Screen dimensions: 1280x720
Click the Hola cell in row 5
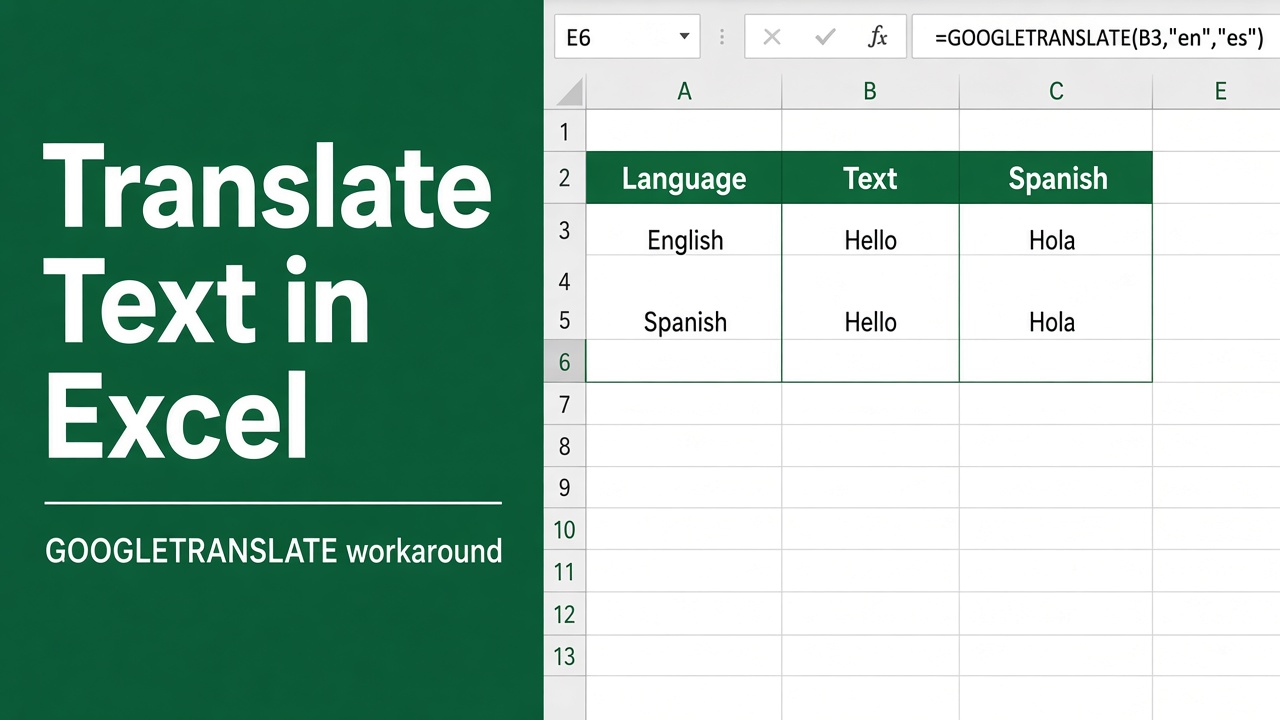click(1056, 321)
